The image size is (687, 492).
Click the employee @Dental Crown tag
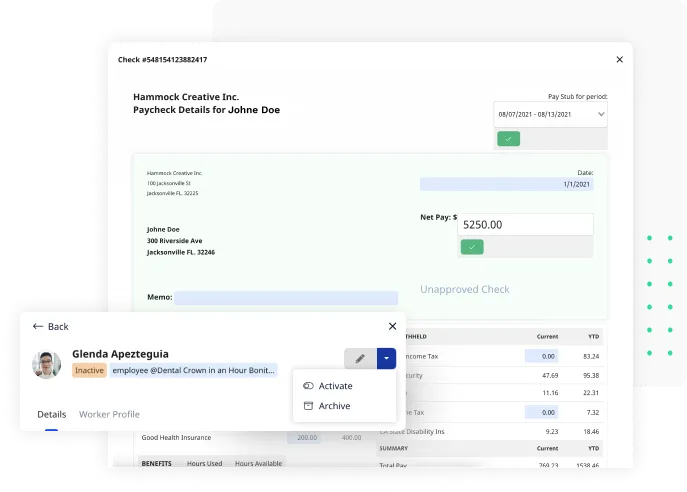[193, 370]
